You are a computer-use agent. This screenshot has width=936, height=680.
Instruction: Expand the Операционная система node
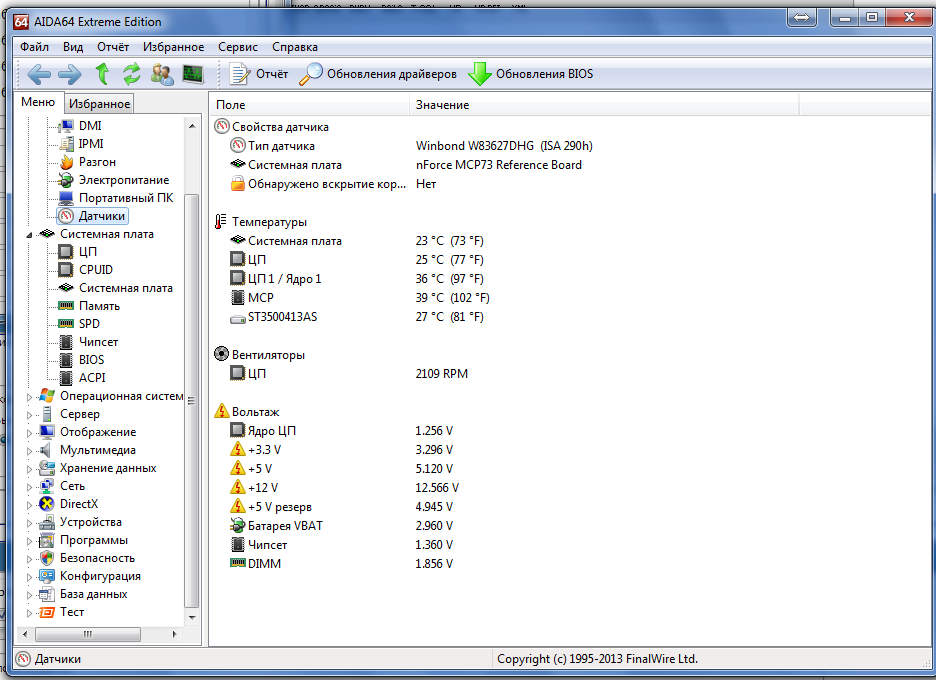[29, 396]
